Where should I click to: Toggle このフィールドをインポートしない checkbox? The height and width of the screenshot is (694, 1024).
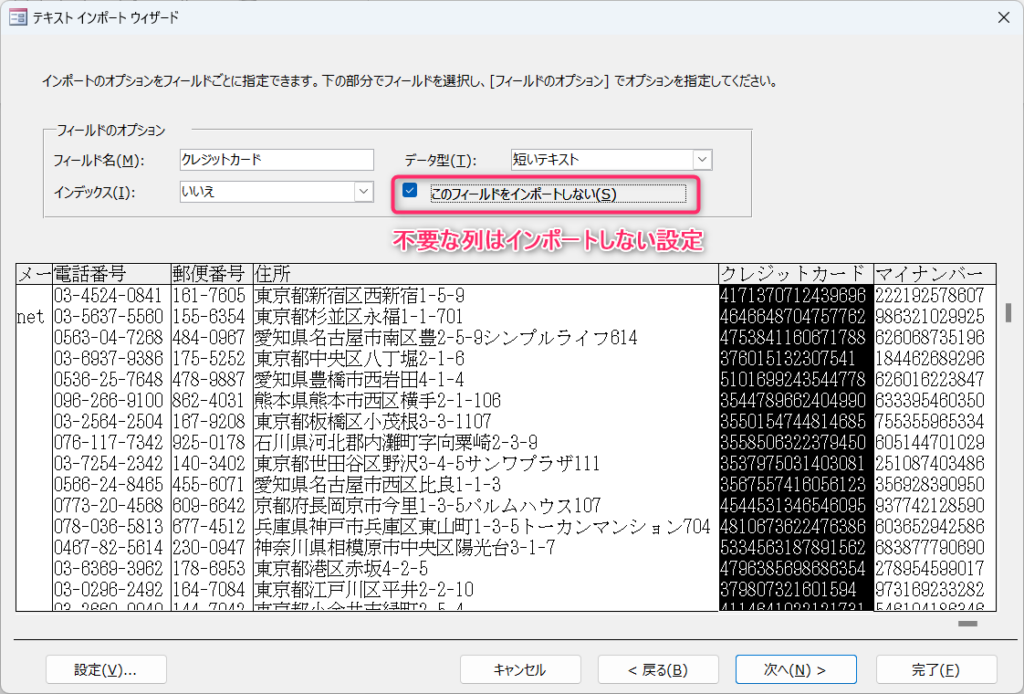(410, 191)
